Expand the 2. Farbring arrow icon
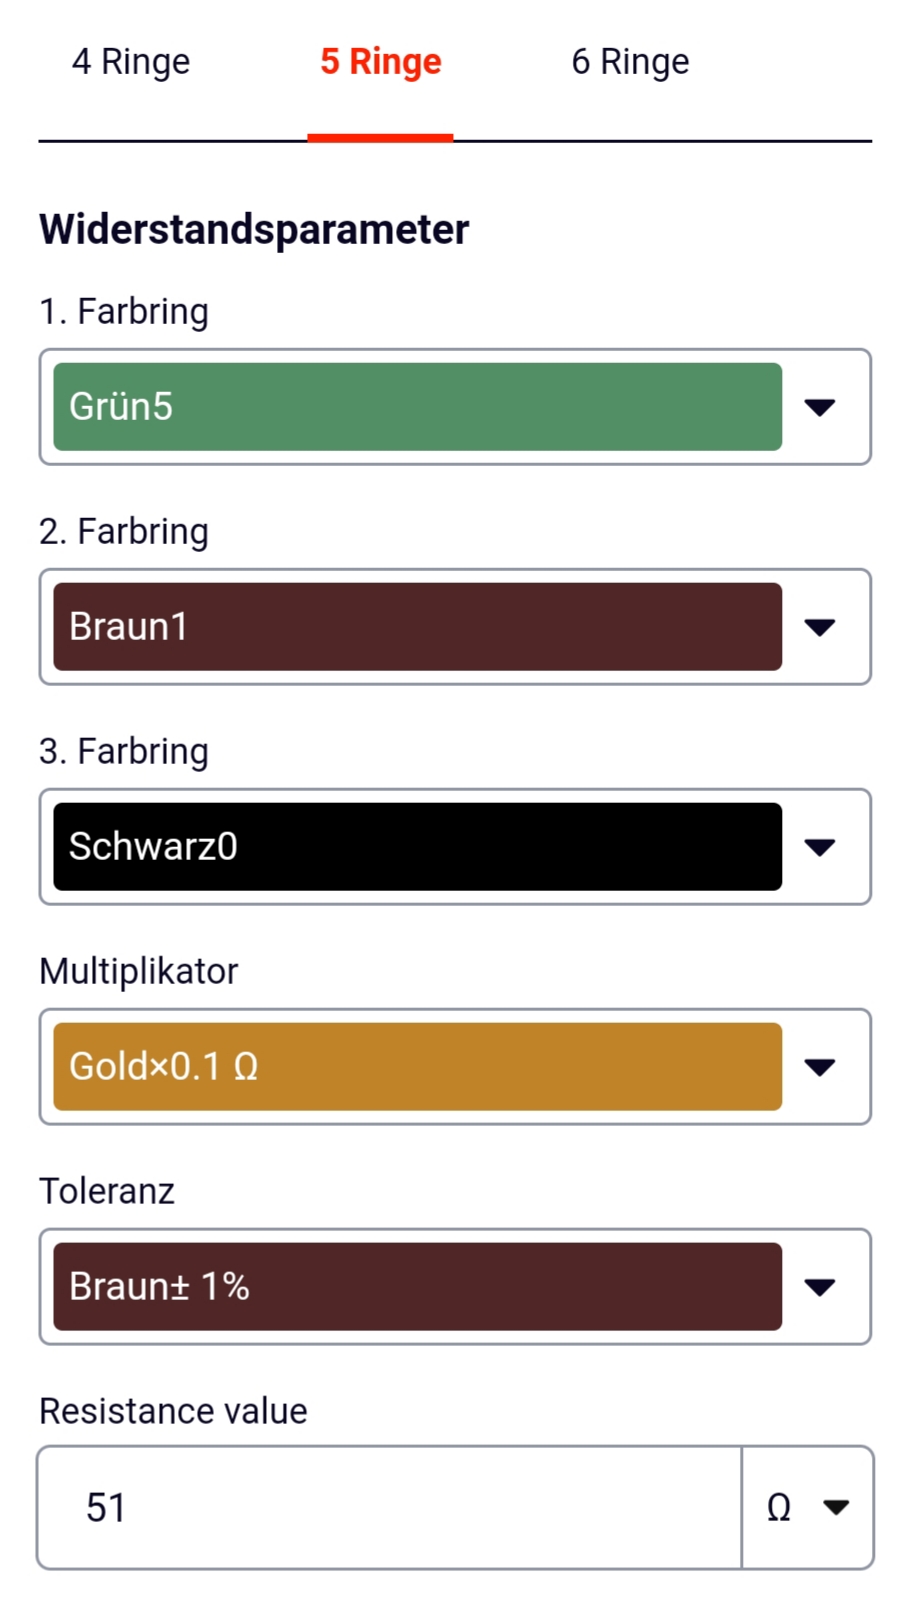Viewport: 910px width, 1618px height. [x=820, y=627]
